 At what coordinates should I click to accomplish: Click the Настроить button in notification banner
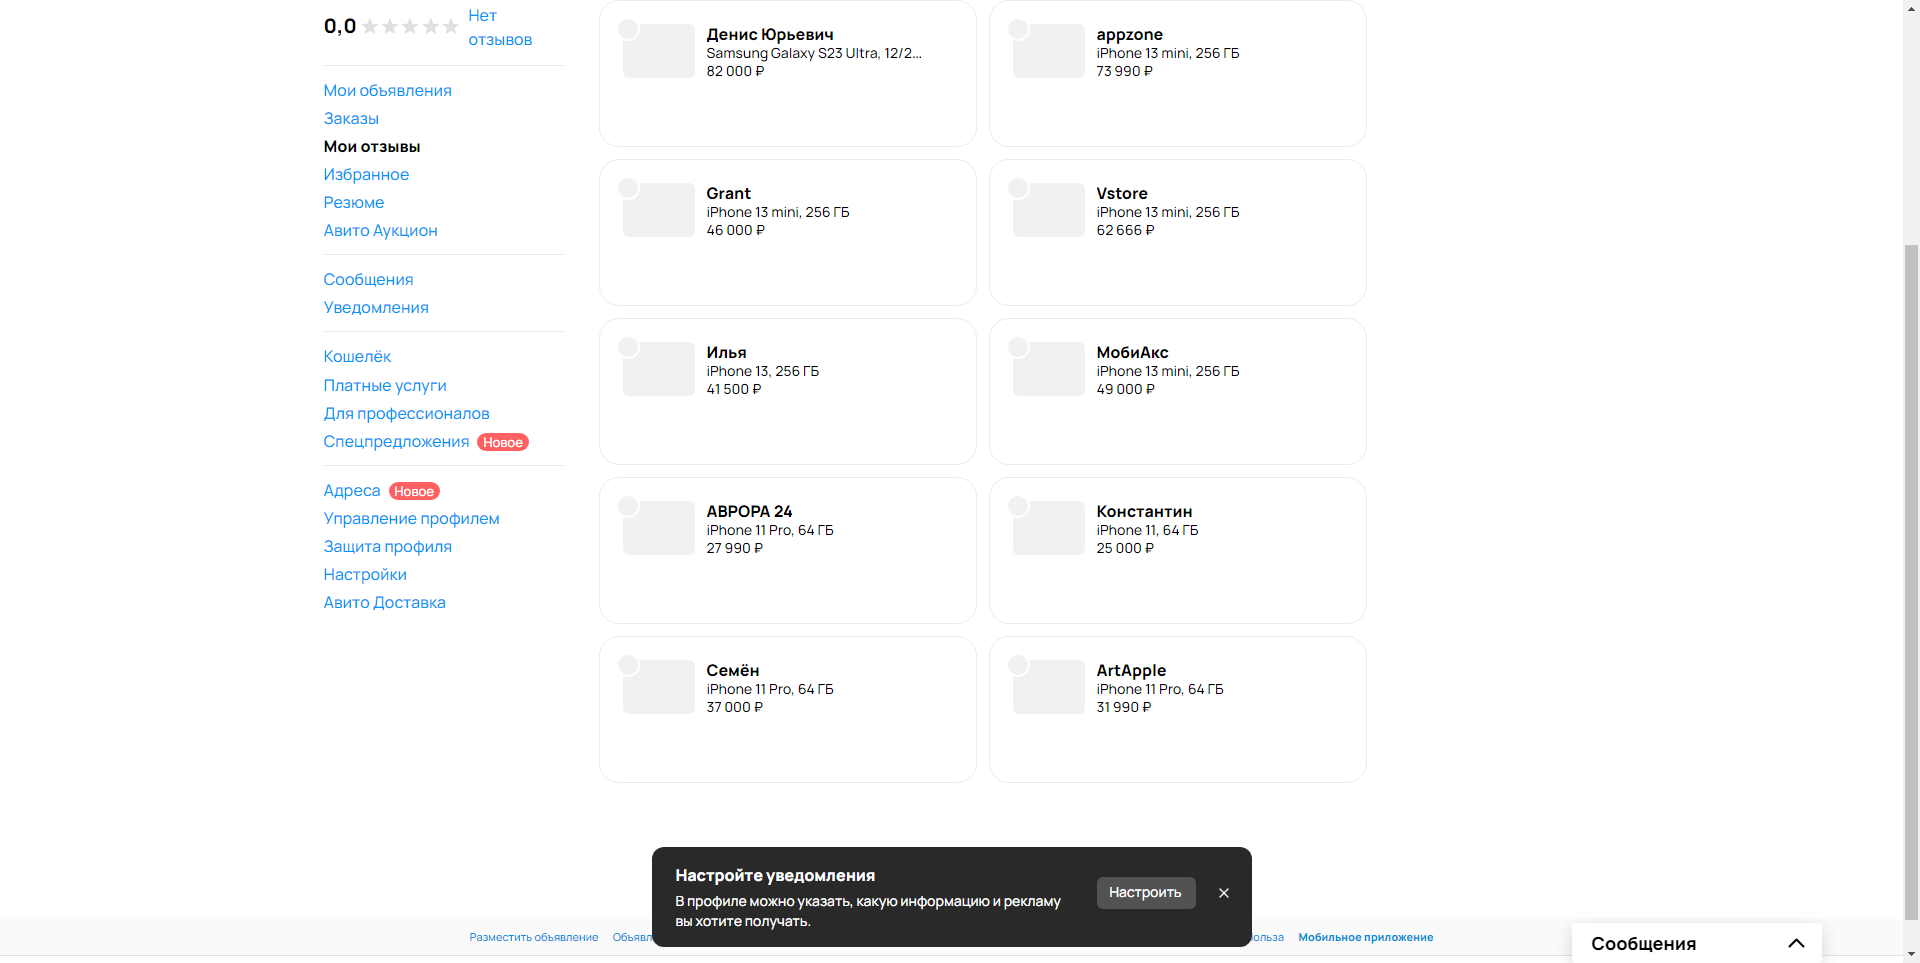coord(1145,893)
